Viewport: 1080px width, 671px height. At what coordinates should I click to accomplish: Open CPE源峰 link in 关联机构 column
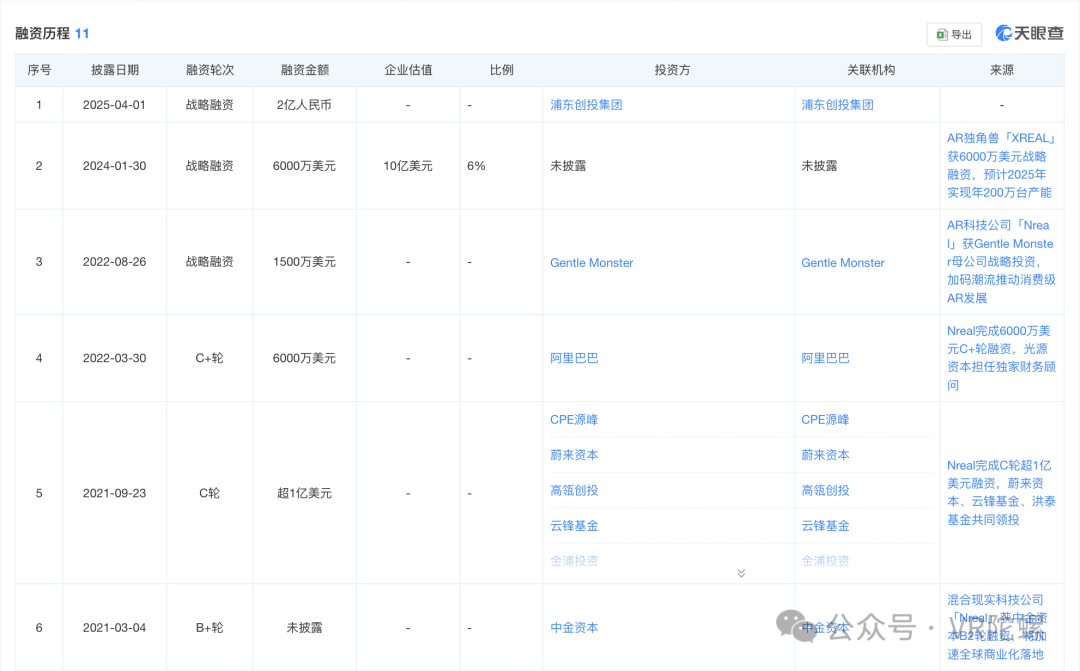[x=825, y=420]
